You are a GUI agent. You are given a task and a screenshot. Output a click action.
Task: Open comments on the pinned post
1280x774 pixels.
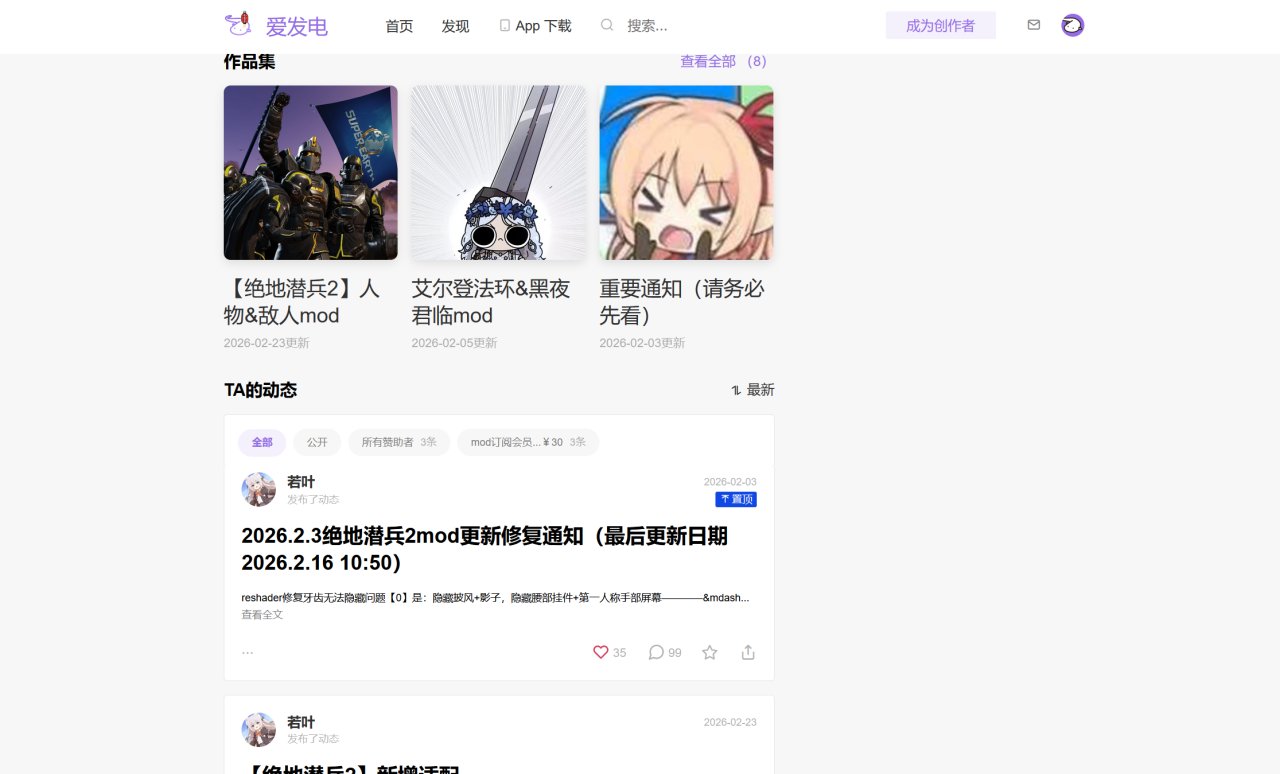tap(656, 652)
